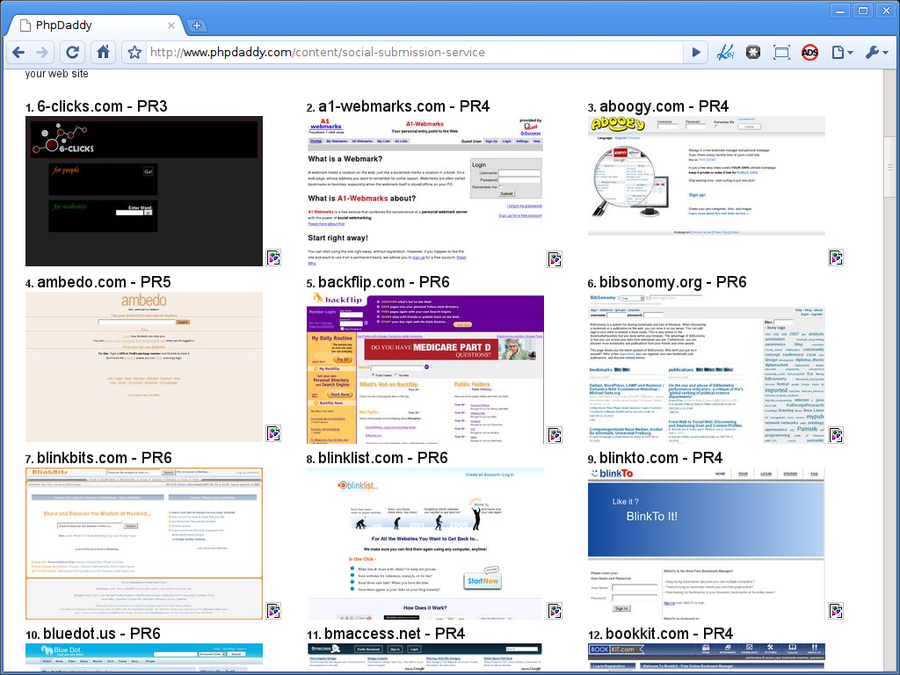Open the browser home page

103,52
